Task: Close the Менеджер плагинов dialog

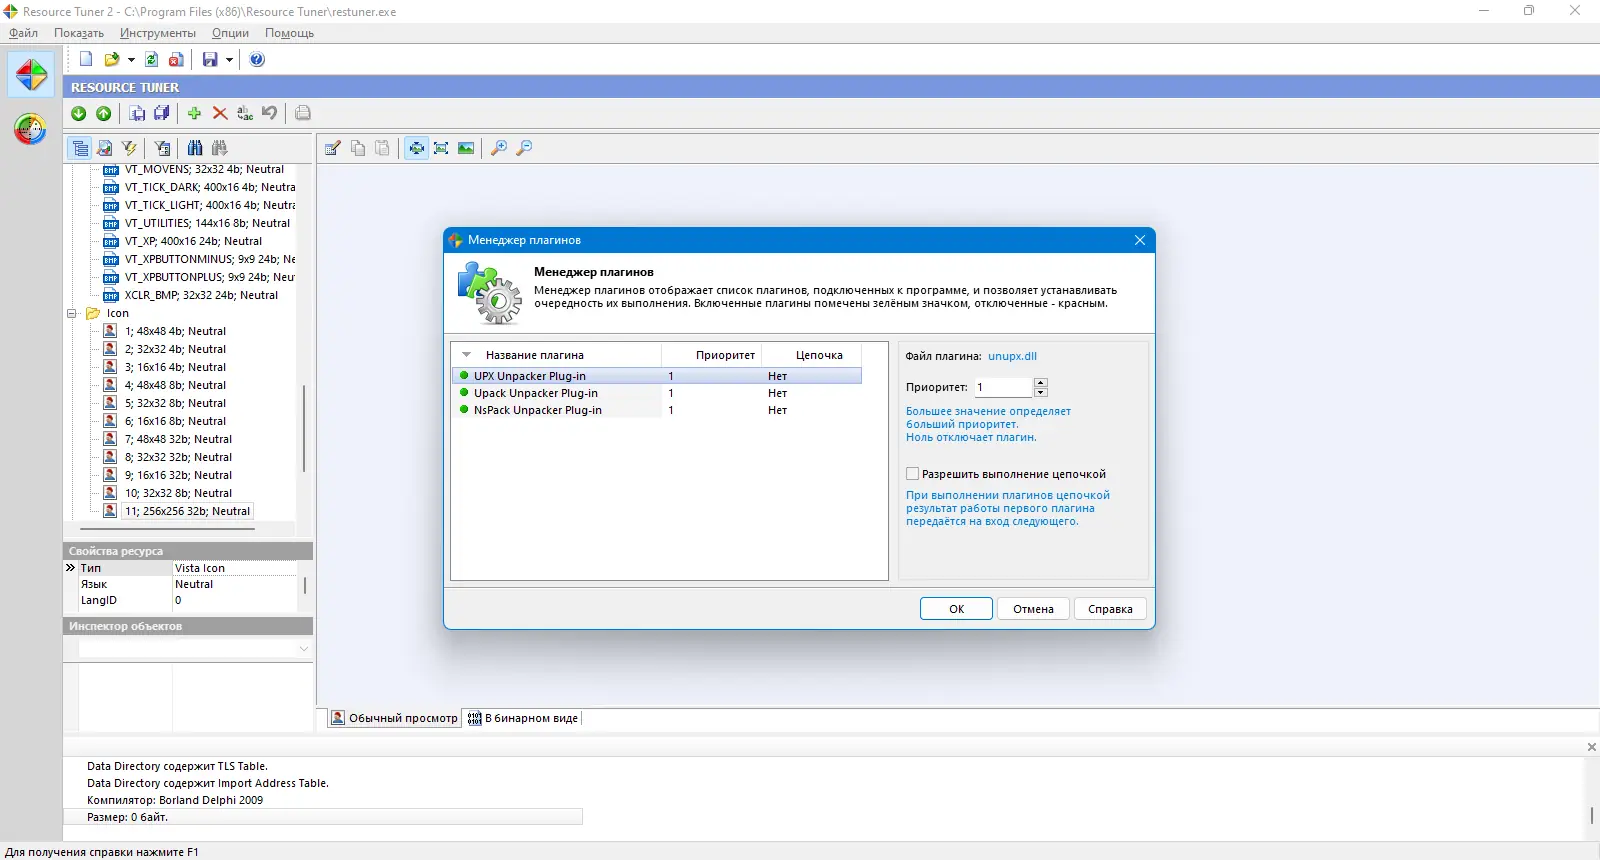Action: [1139, 240]
